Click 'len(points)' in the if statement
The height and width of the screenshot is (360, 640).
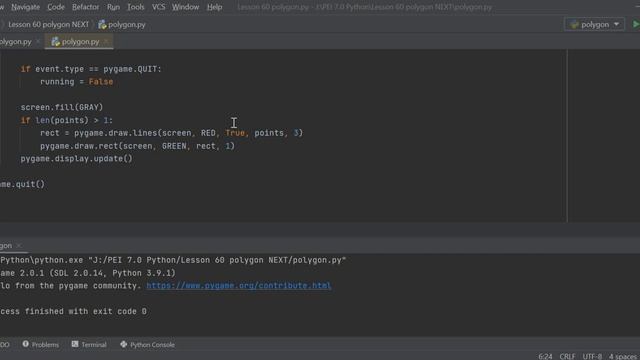pos(62,120)
